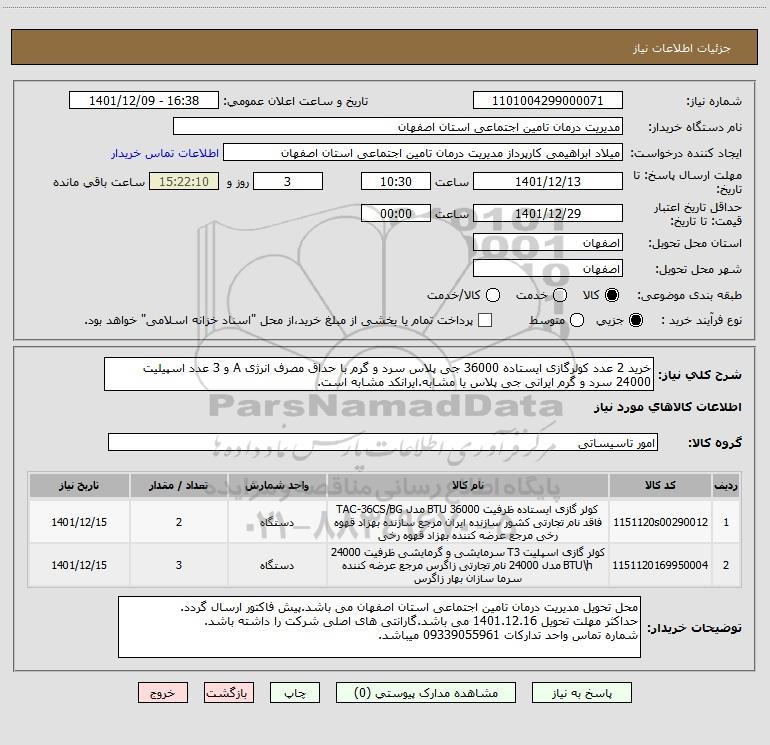Click the validity time 00:00 field
The image size is (770, 745).
click(396, 213)
